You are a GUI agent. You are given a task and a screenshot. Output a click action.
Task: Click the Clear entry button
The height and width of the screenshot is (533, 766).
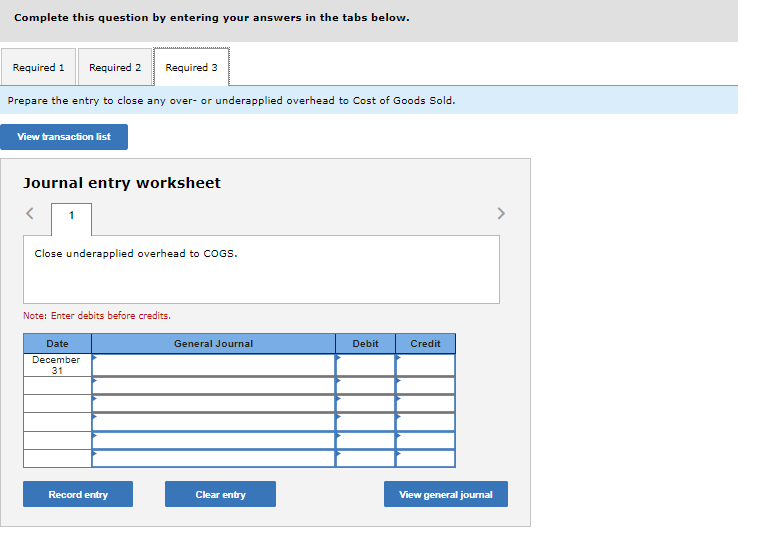[220, 494]
